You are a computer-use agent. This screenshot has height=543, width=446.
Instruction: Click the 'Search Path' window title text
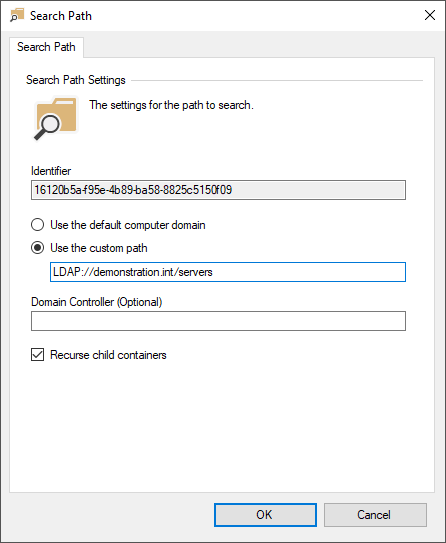[61, 16]
